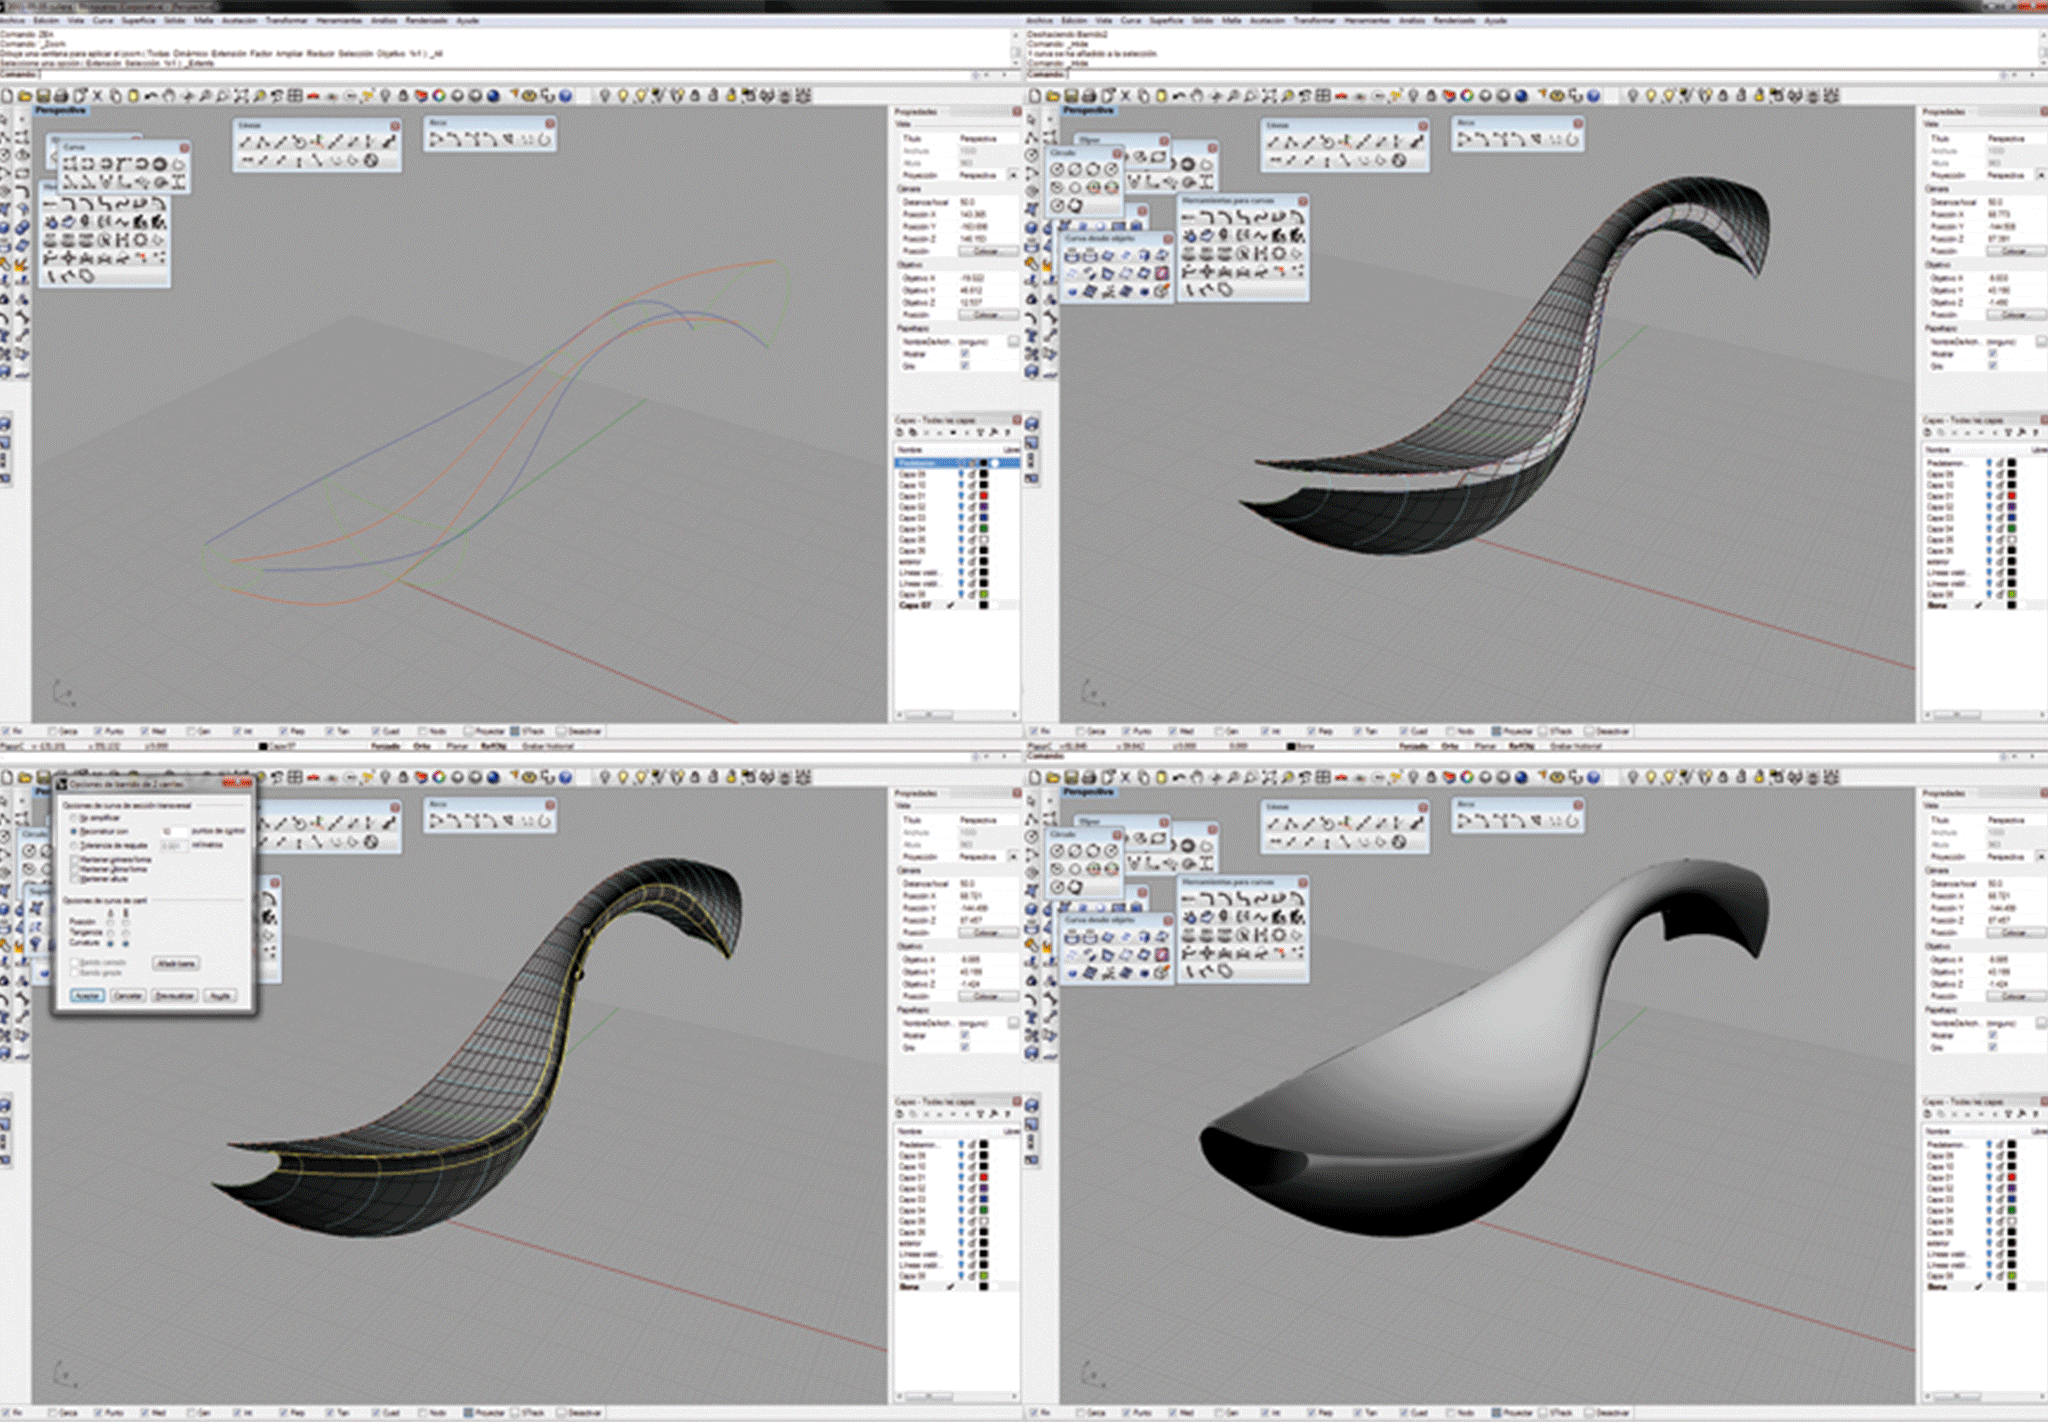Click the Aceptar button in the sweep dialog

pyautogui.click(x=87, y=996)
